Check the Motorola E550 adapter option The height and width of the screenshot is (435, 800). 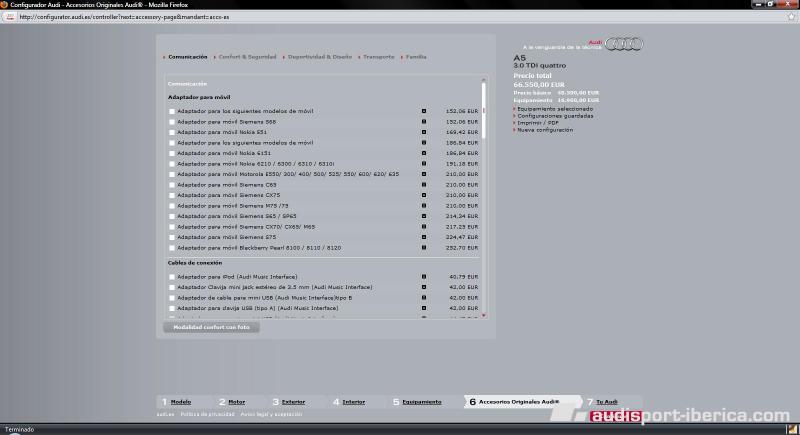[x=172, y=174]
